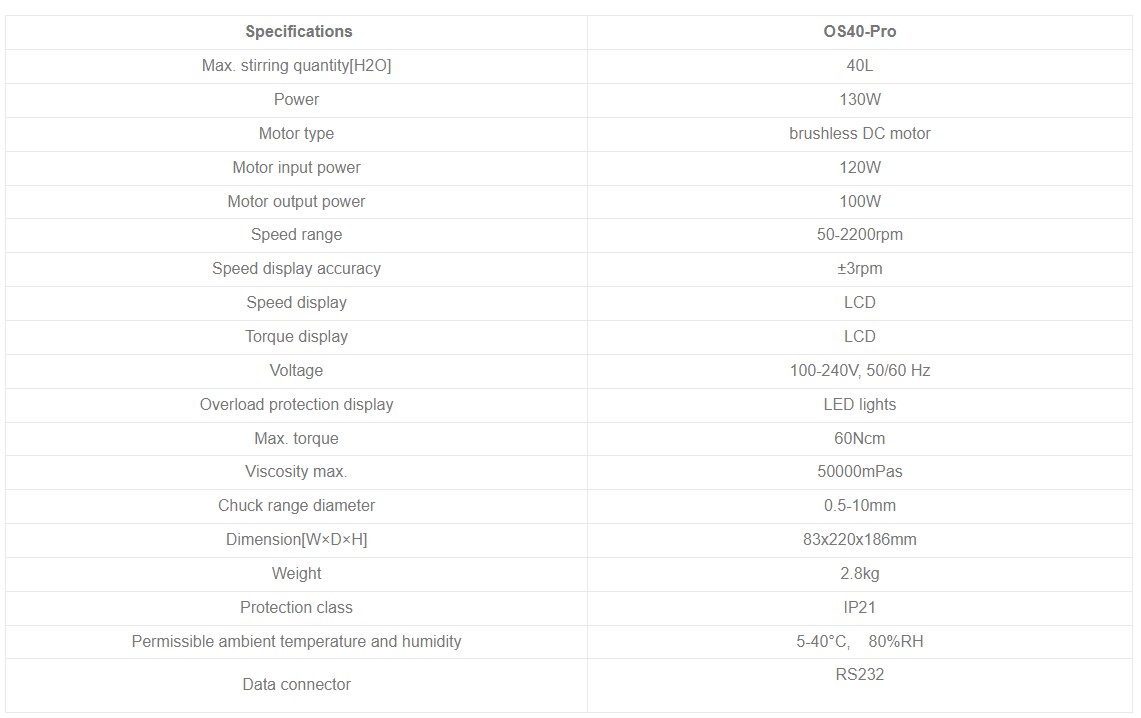
Task: Select the Max. stirring quantity[H2O] label
Action: pos(296,65)
